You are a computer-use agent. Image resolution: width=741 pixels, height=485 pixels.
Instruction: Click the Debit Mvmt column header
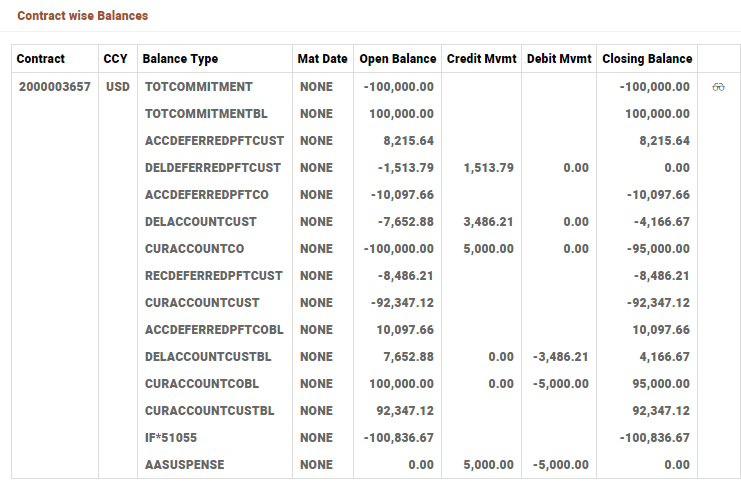559,59
